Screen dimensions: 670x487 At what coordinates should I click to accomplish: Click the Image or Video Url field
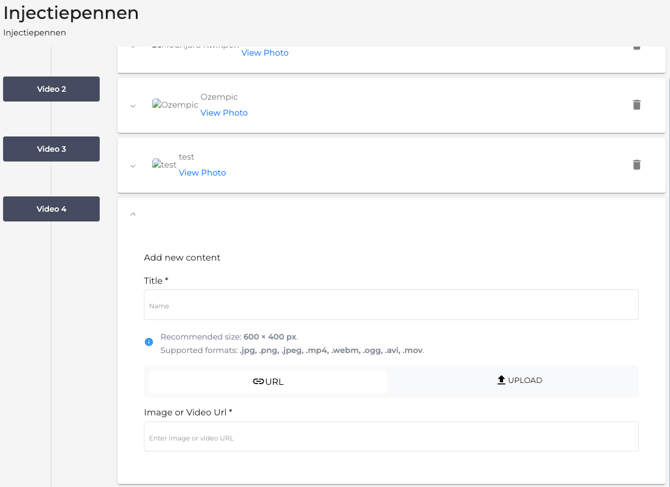[391, 437]
